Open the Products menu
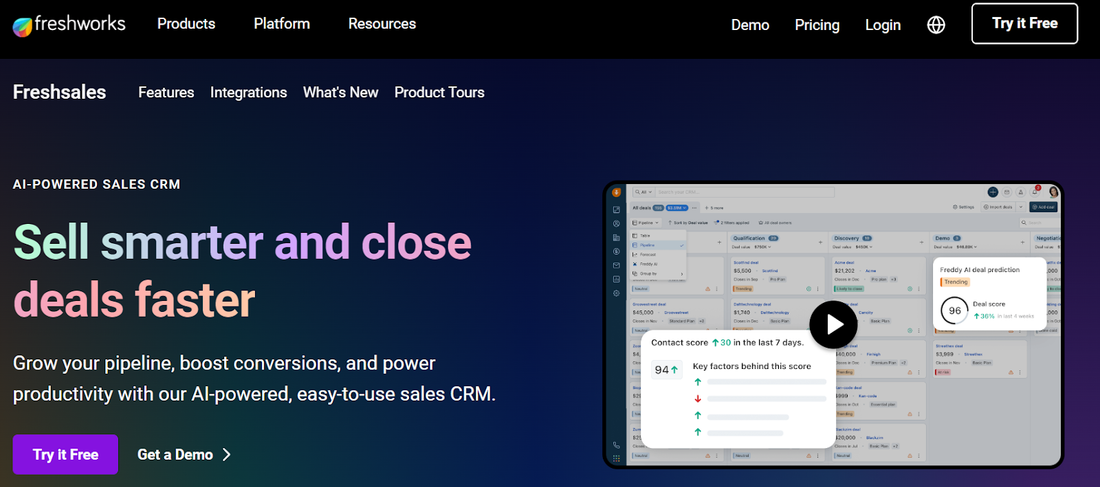The height and width of the screenshot is (487, 1100). (186, 24)
